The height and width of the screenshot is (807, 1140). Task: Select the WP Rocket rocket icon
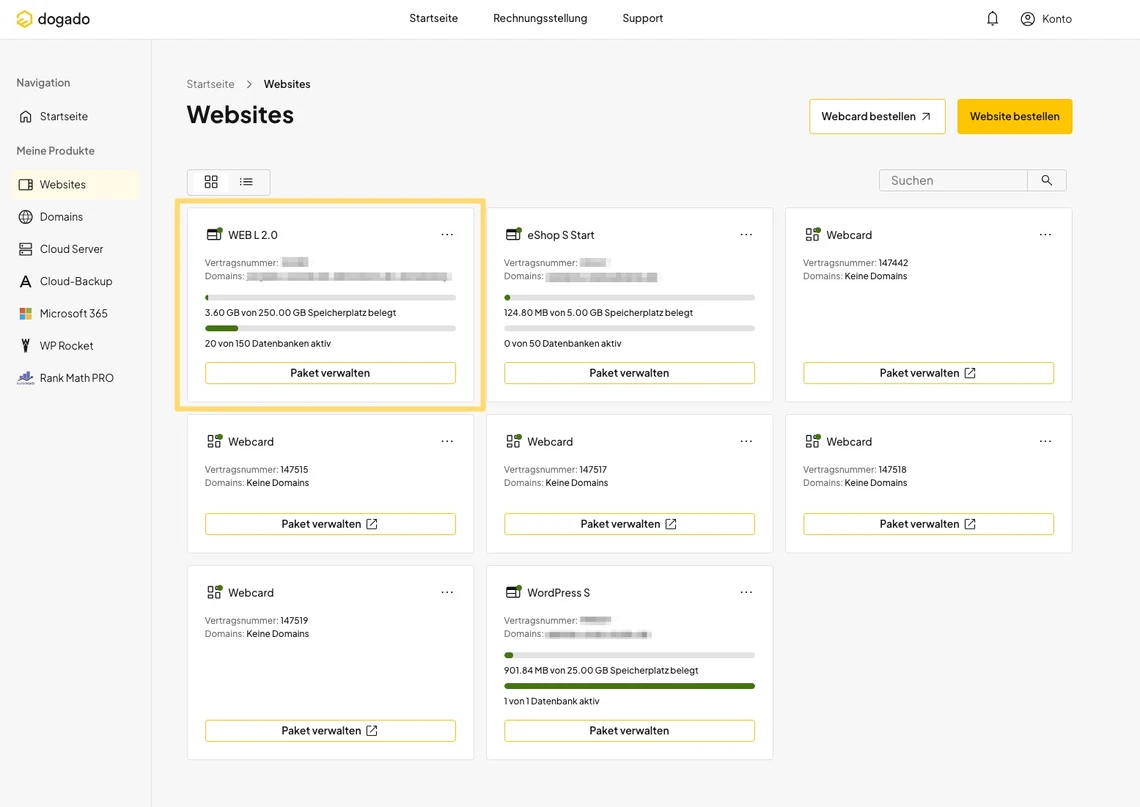[22, 345]
